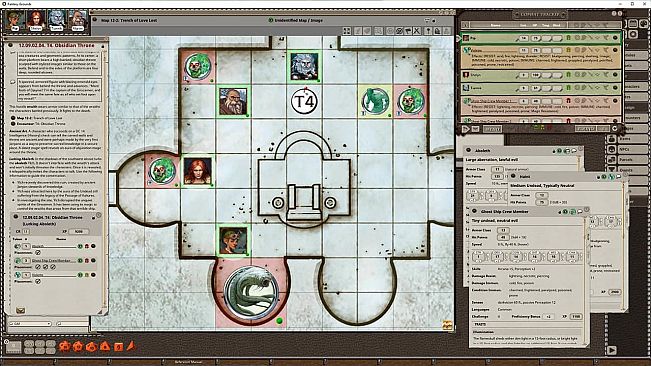Expand Pip's targeting section in Combat Tracker

tap(577, 38)
